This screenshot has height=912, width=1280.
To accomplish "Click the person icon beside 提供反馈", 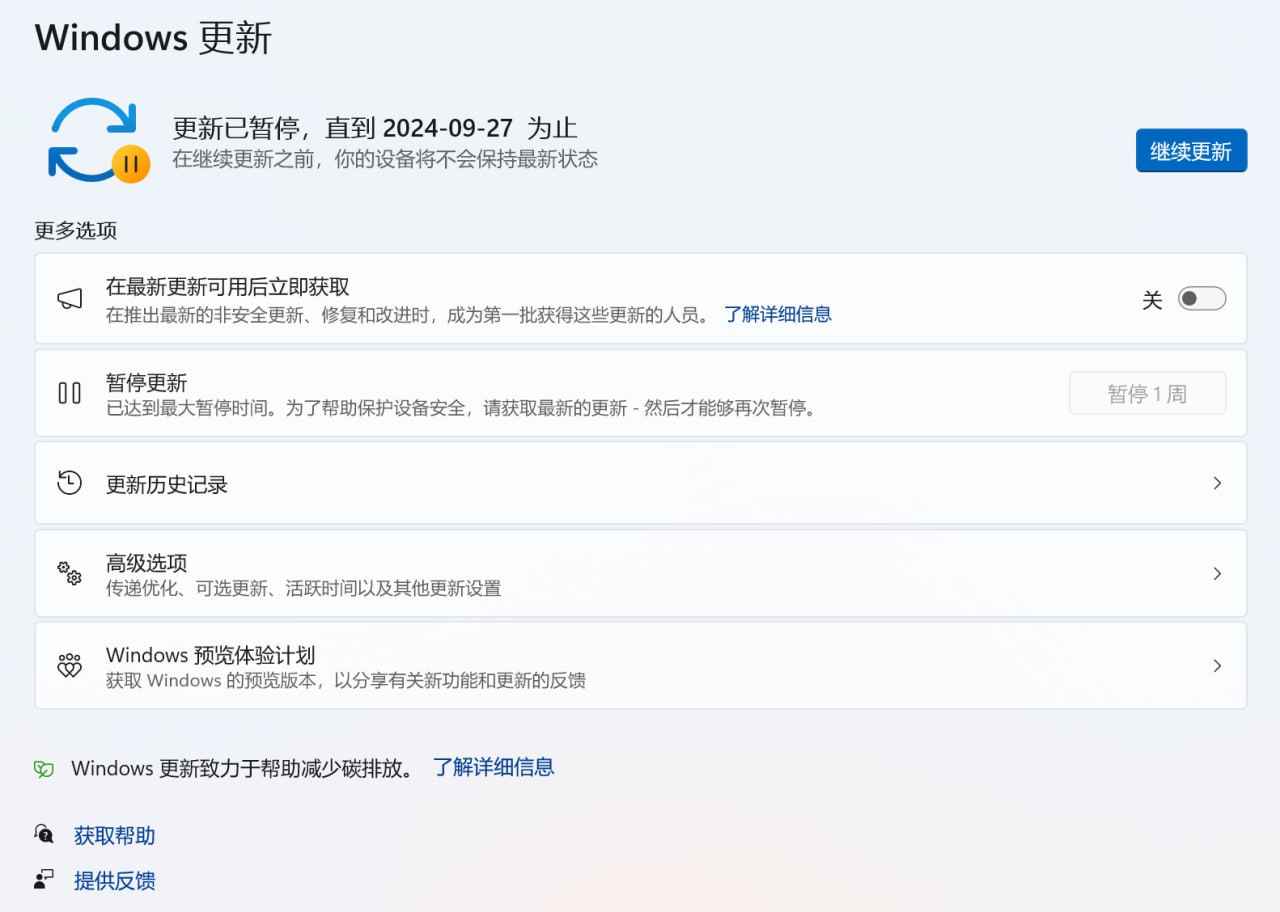I will (42, 878).
